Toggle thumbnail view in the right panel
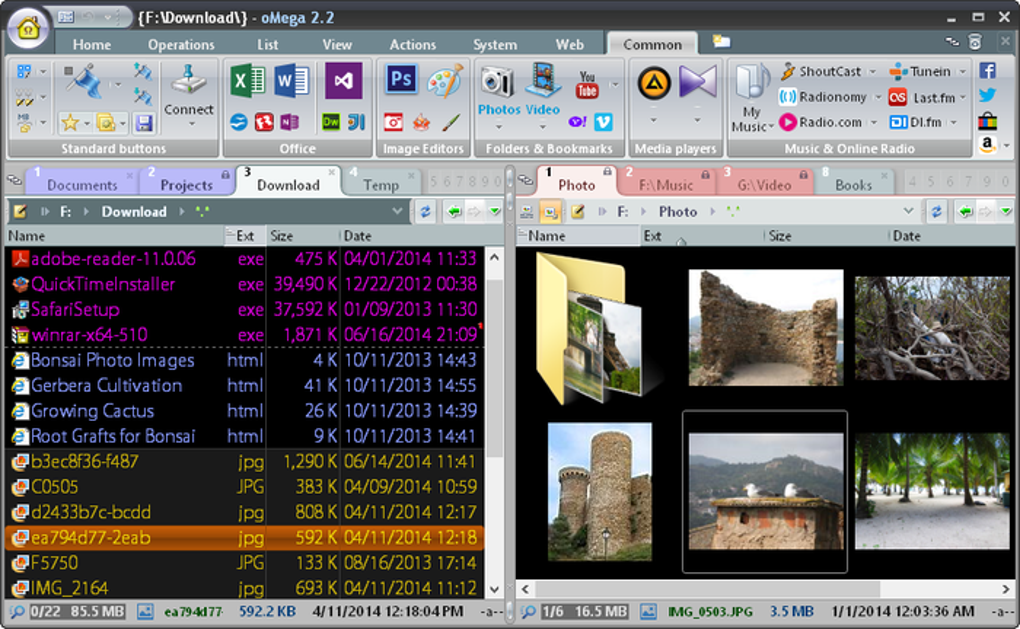Viewport: 1020px width, 629px height. 550,212
